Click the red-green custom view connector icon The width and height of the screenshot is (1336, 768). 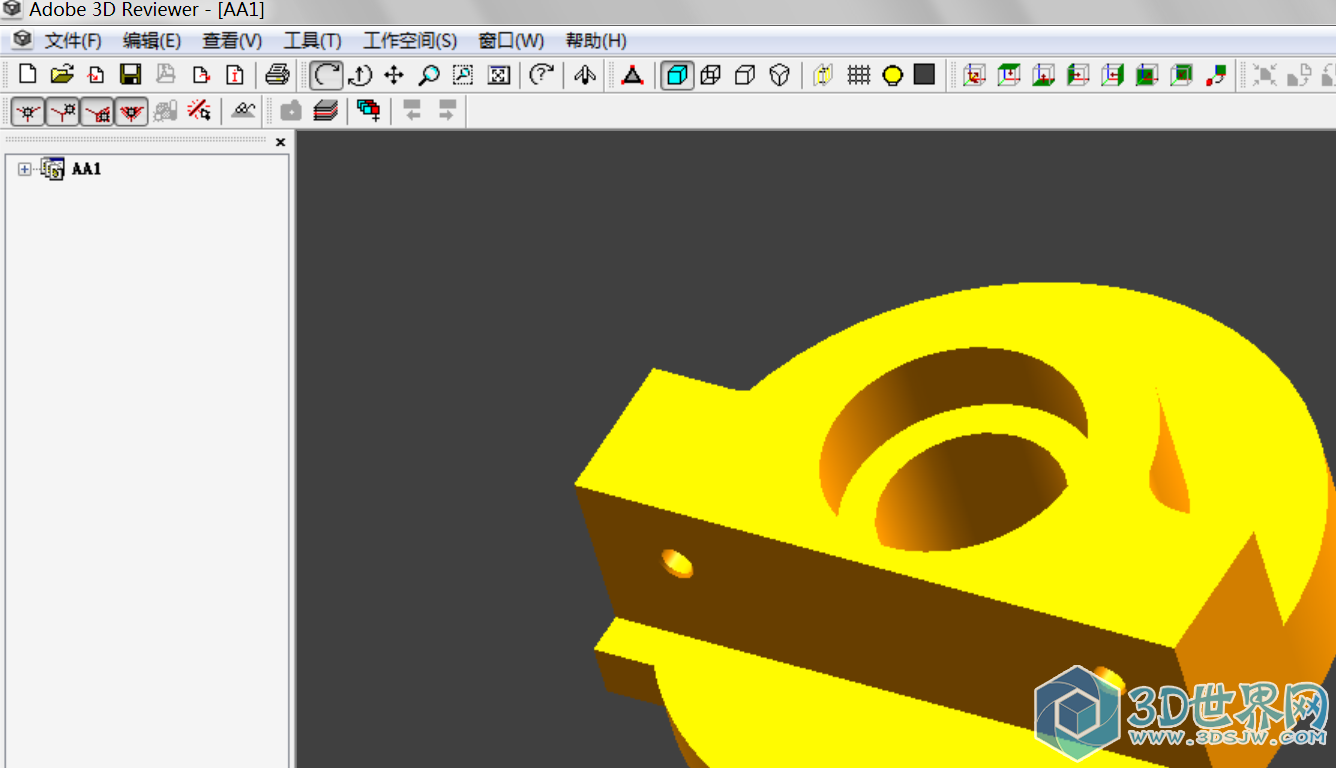pos(1216,75)
